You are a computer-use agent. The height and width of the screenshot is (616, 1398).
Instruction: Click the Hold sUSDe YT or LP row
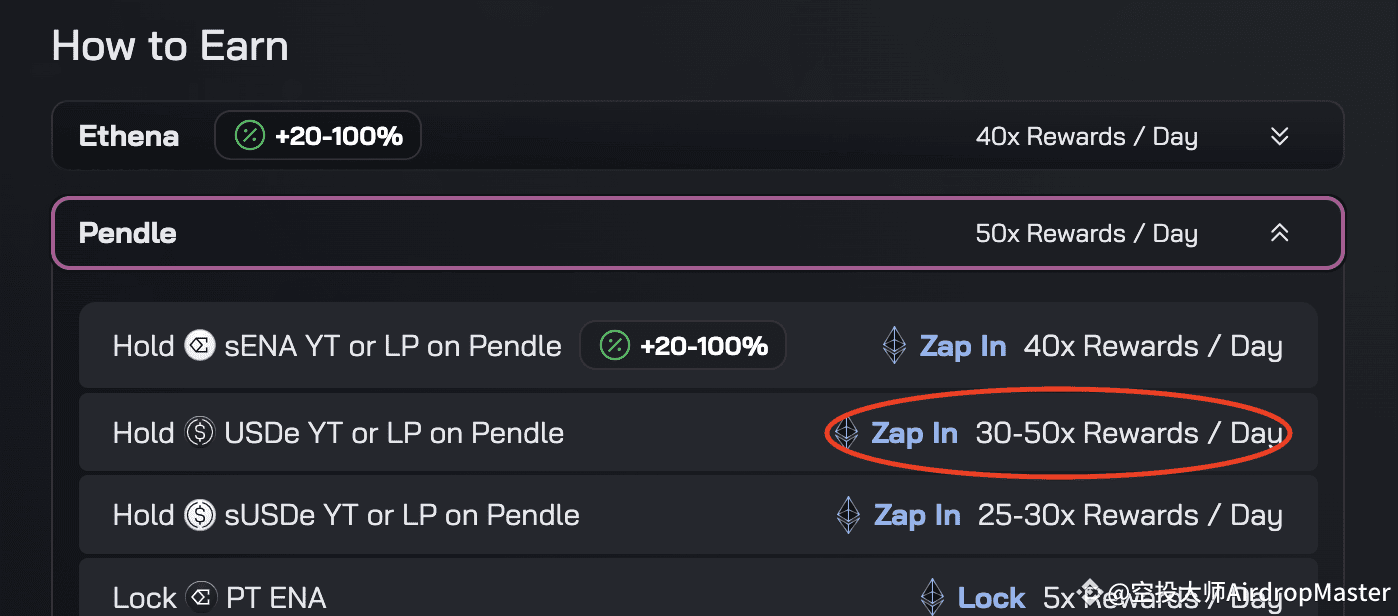pos(698,515)
